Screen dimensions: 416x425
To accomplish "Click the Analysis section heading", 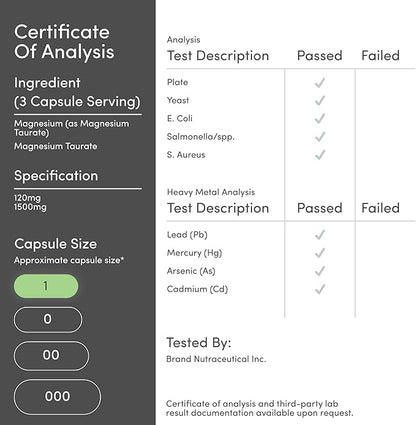I will click(x=183, y=40).
